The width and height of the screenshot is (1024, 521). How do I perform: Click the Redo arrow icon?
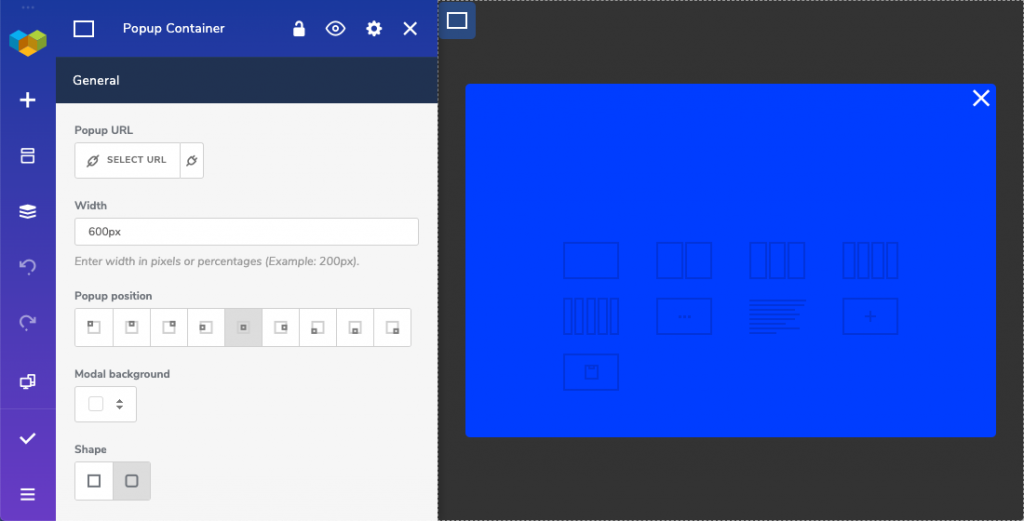27,322
